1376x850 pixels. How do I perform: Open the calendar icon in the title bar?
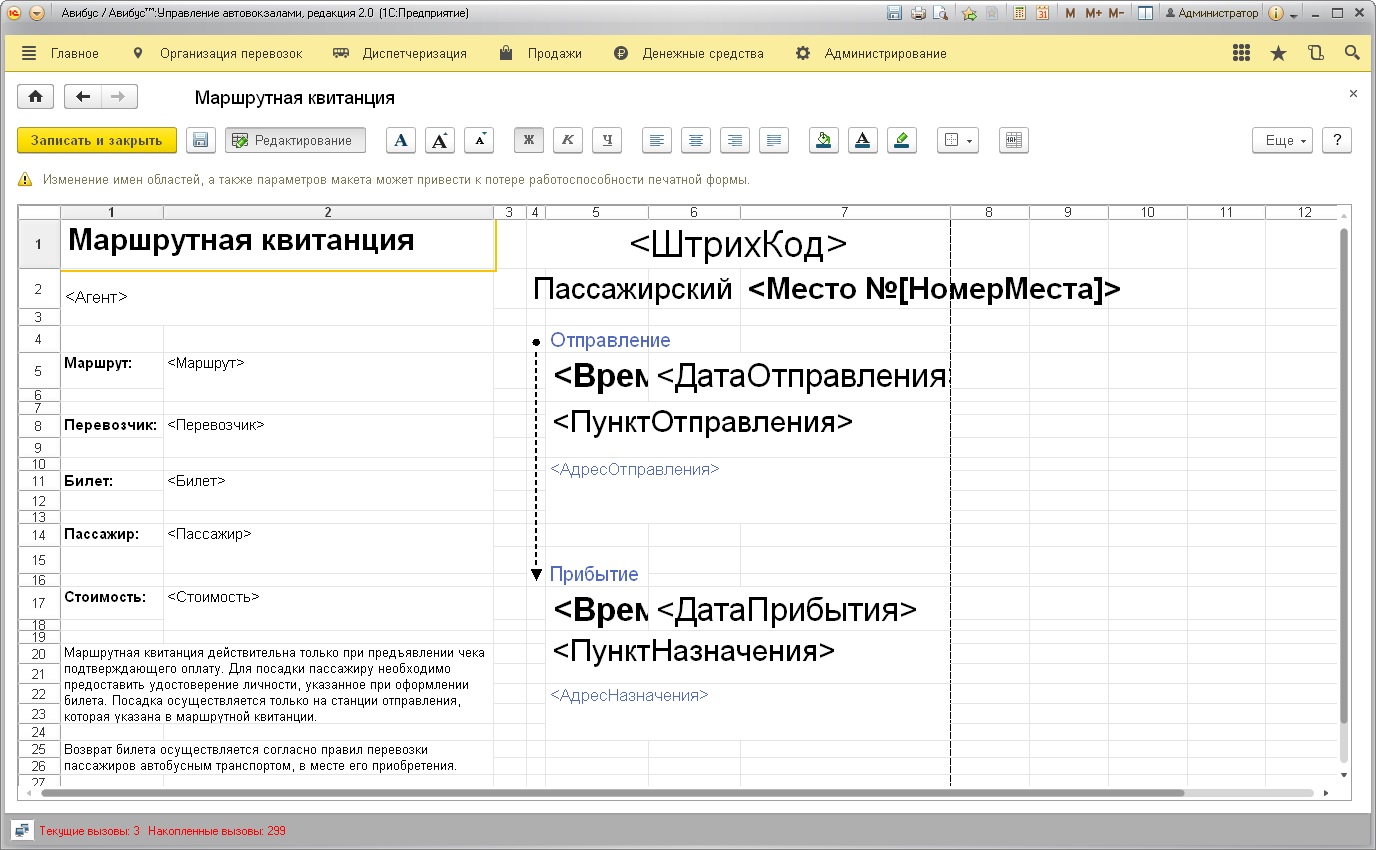click(x=1041, y=14)
